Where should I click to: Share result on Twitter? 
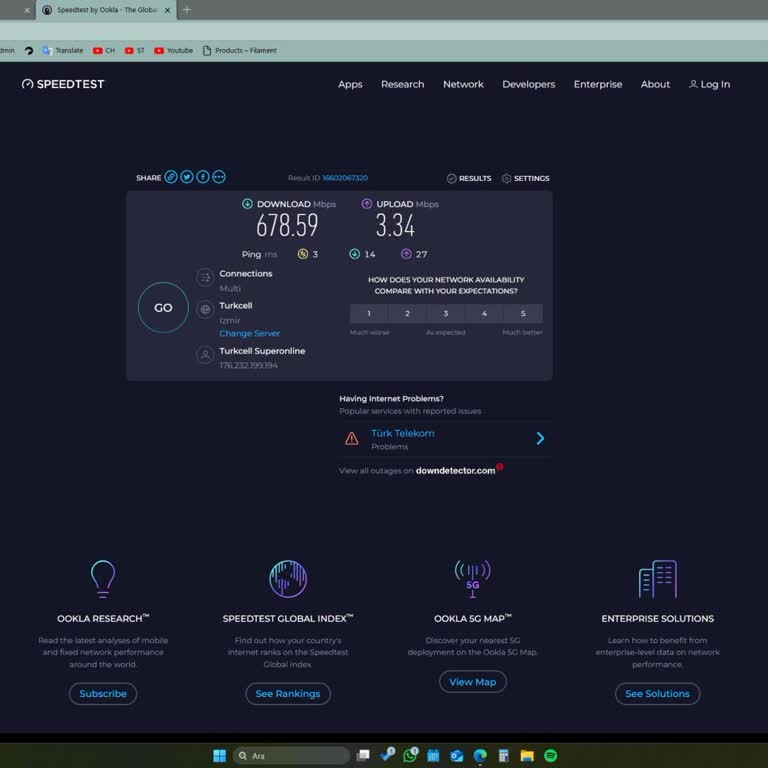[x=187, y=177]
